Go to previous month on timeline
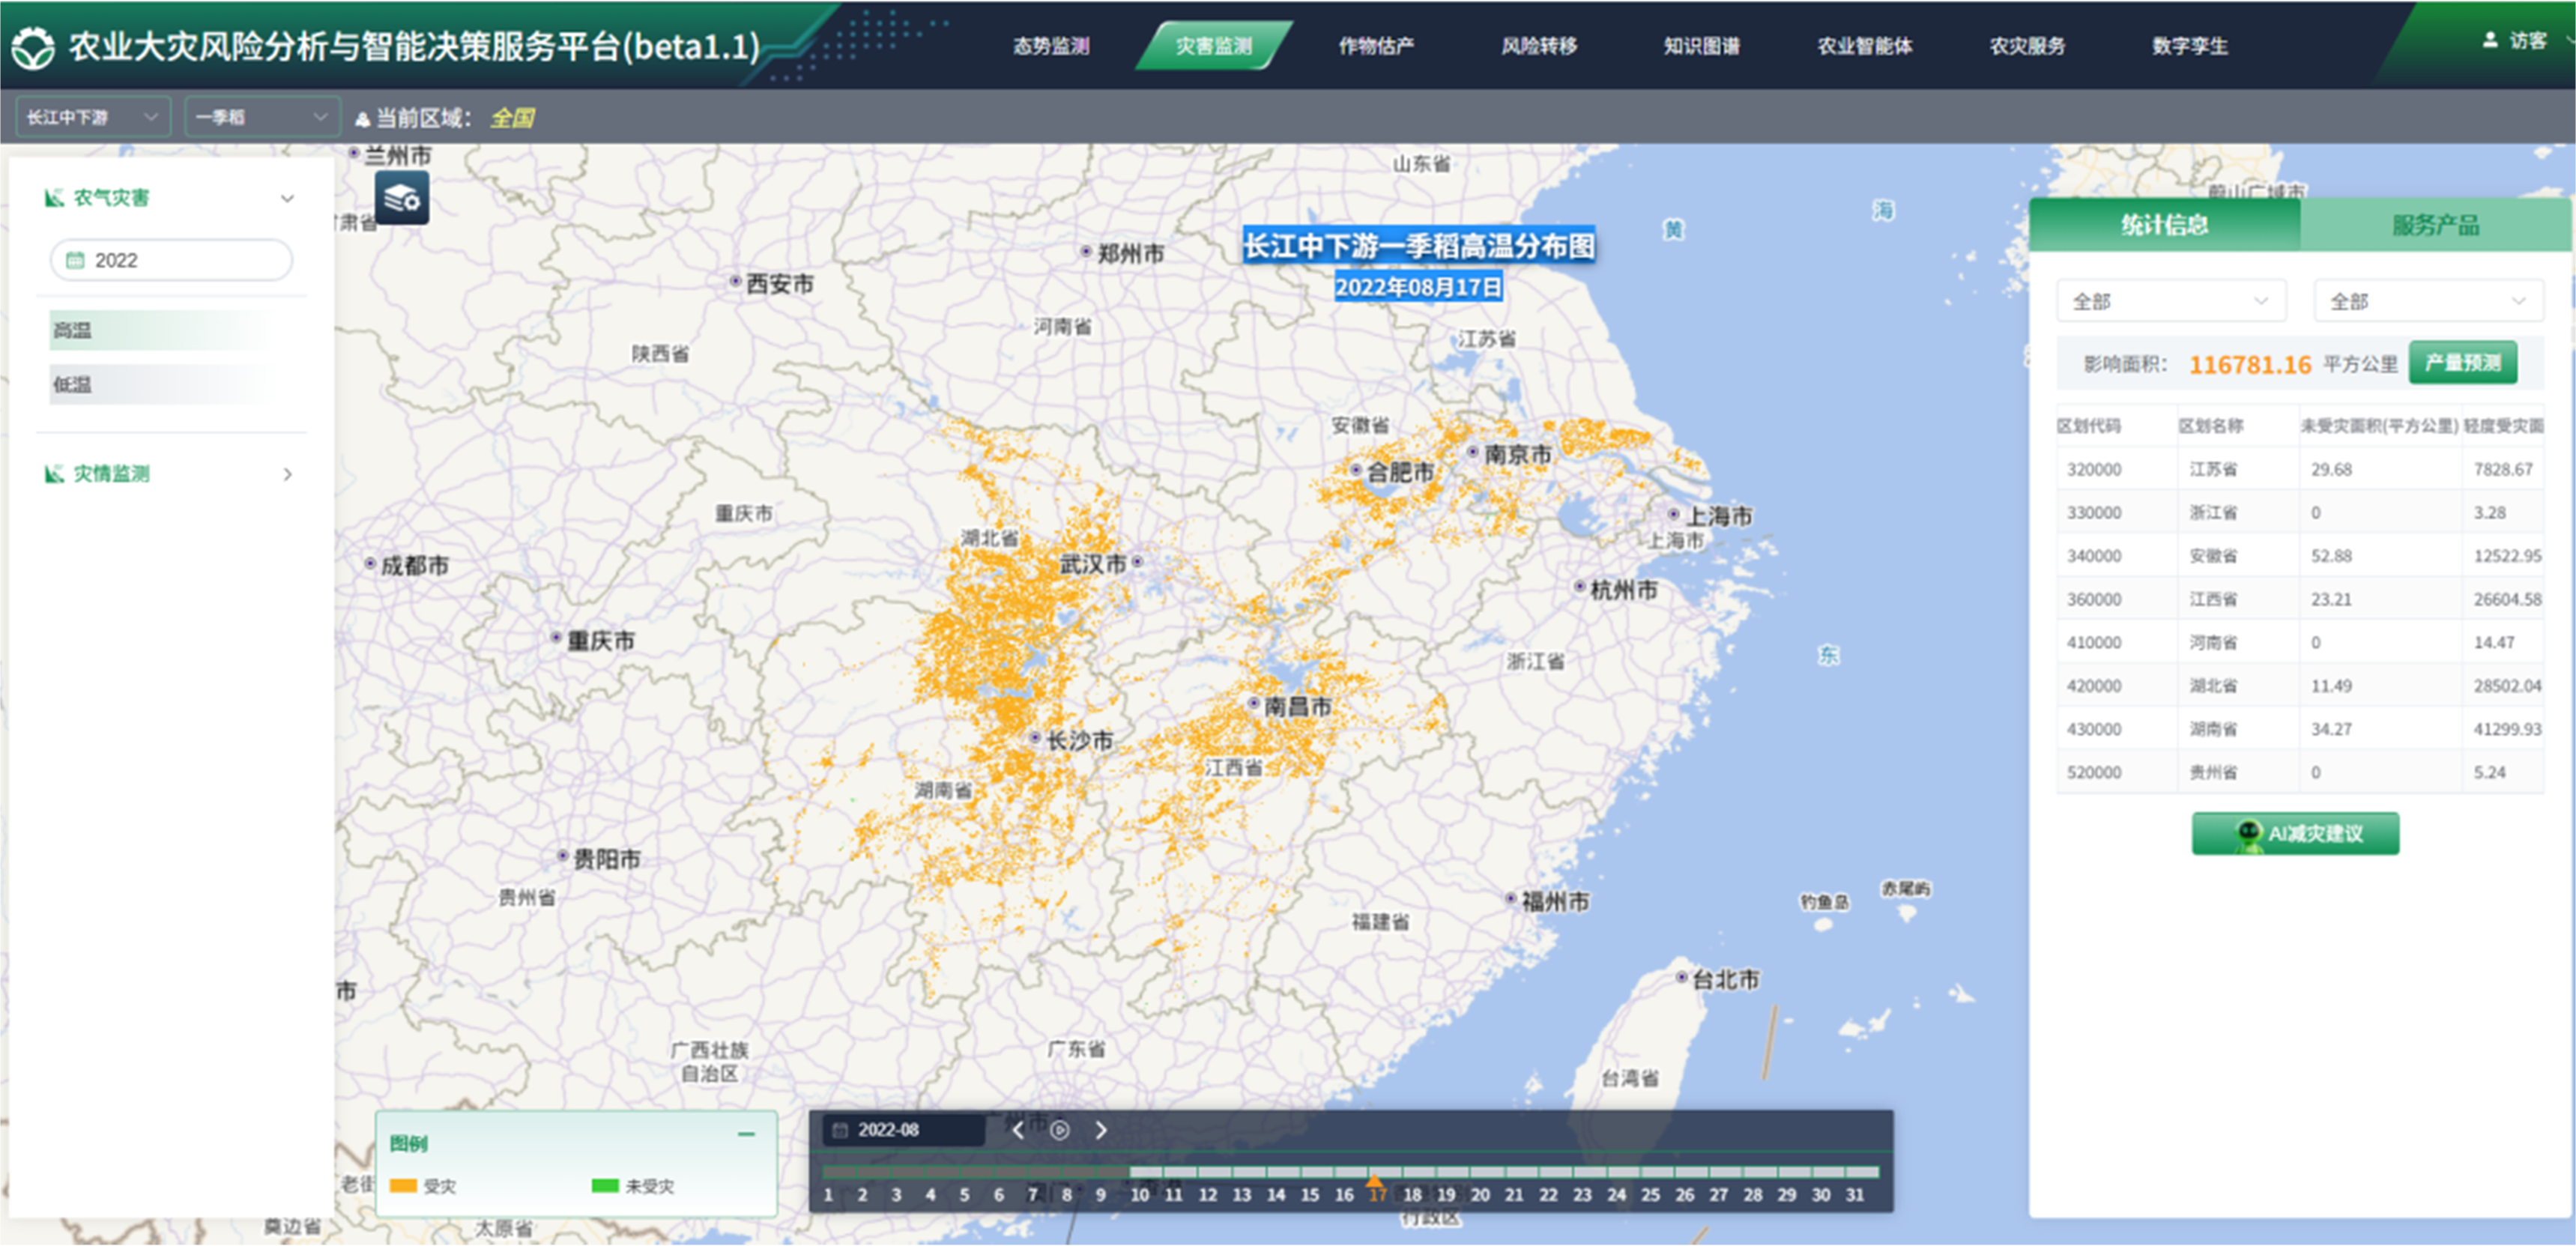This screenshot has width=2576, height=1246. 1018,1130
